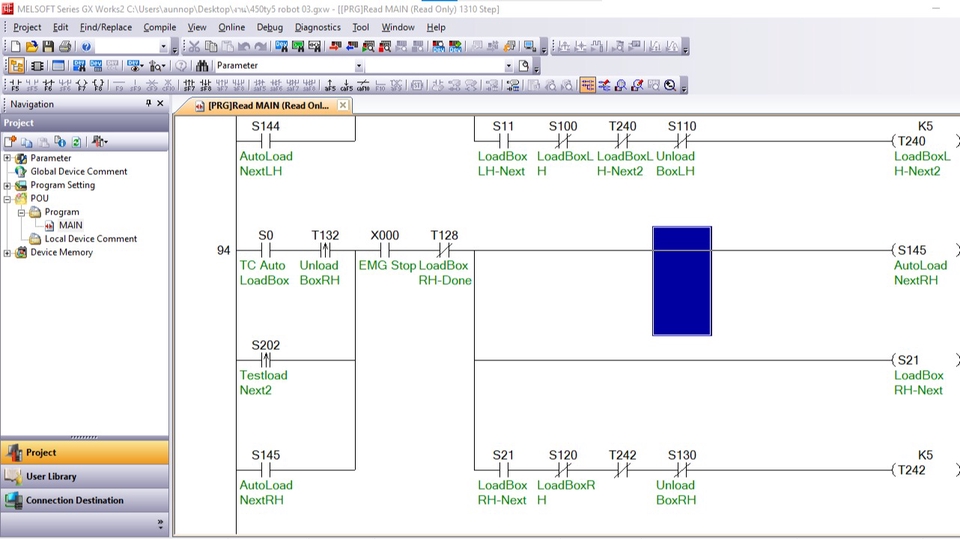
Task: Click the Open project folder icon
Action: [x=32, y=47]
